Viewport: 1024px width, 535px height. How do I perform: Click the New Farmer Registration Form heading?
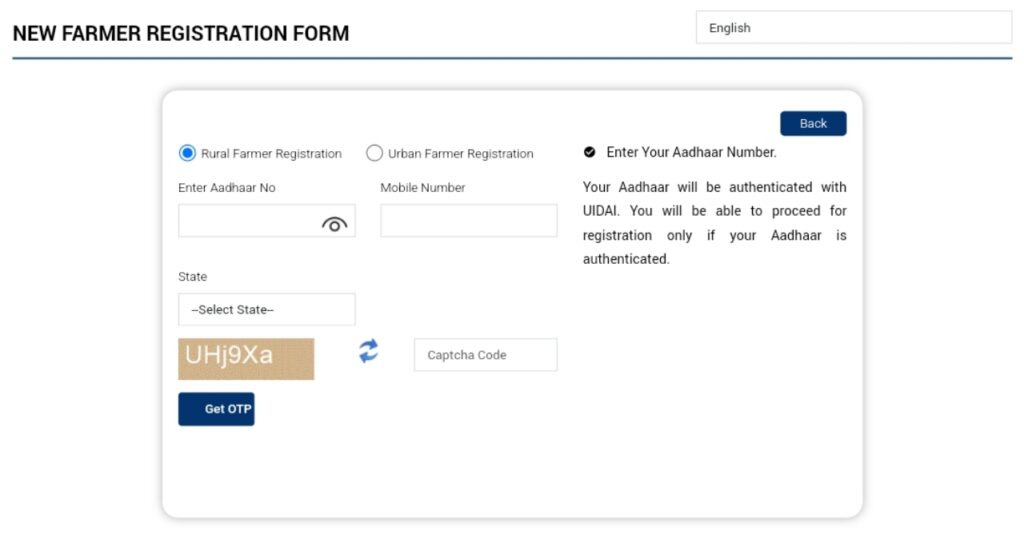[181, 33]
